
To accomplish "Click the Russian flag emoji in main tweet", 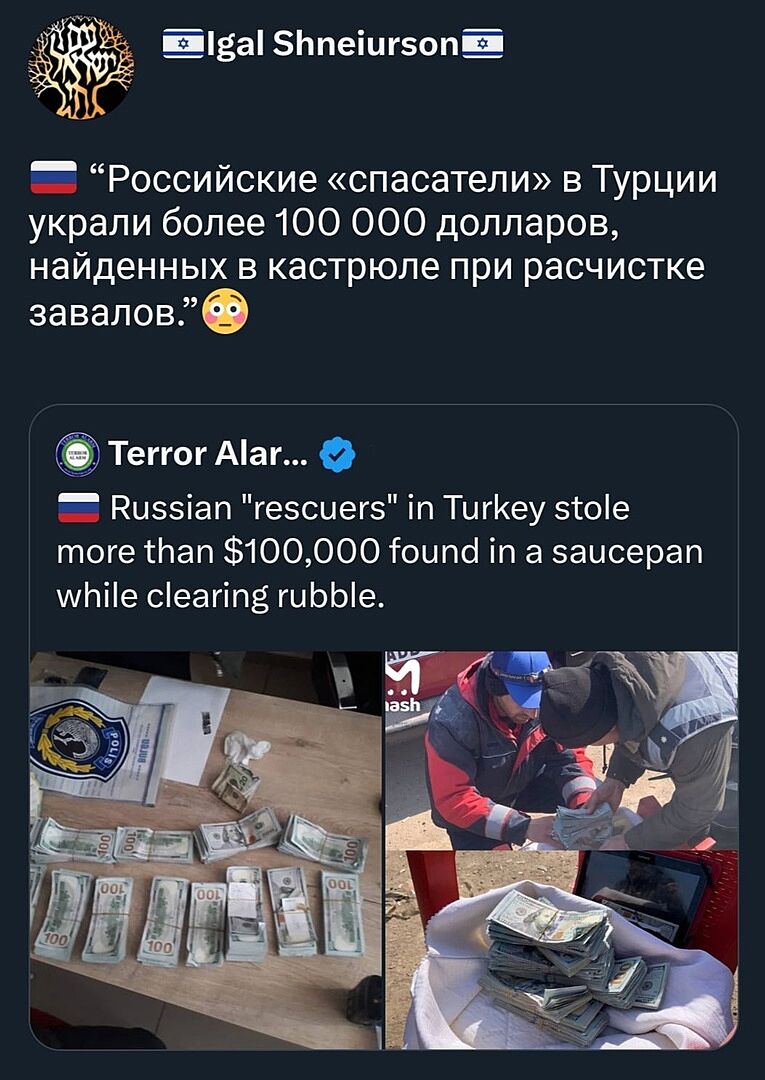I will click(x=54, y=180).
